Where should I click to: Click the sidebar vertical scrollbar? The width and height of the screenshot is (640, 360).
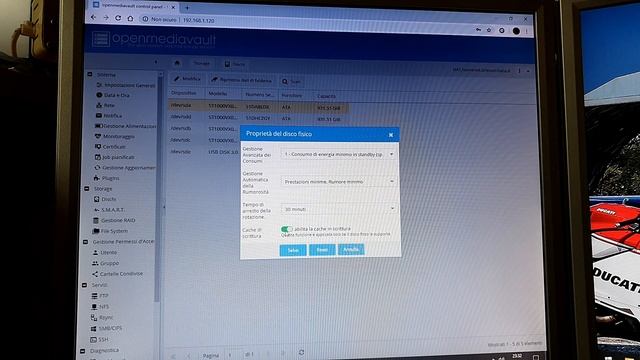click(x=157, y=188)
